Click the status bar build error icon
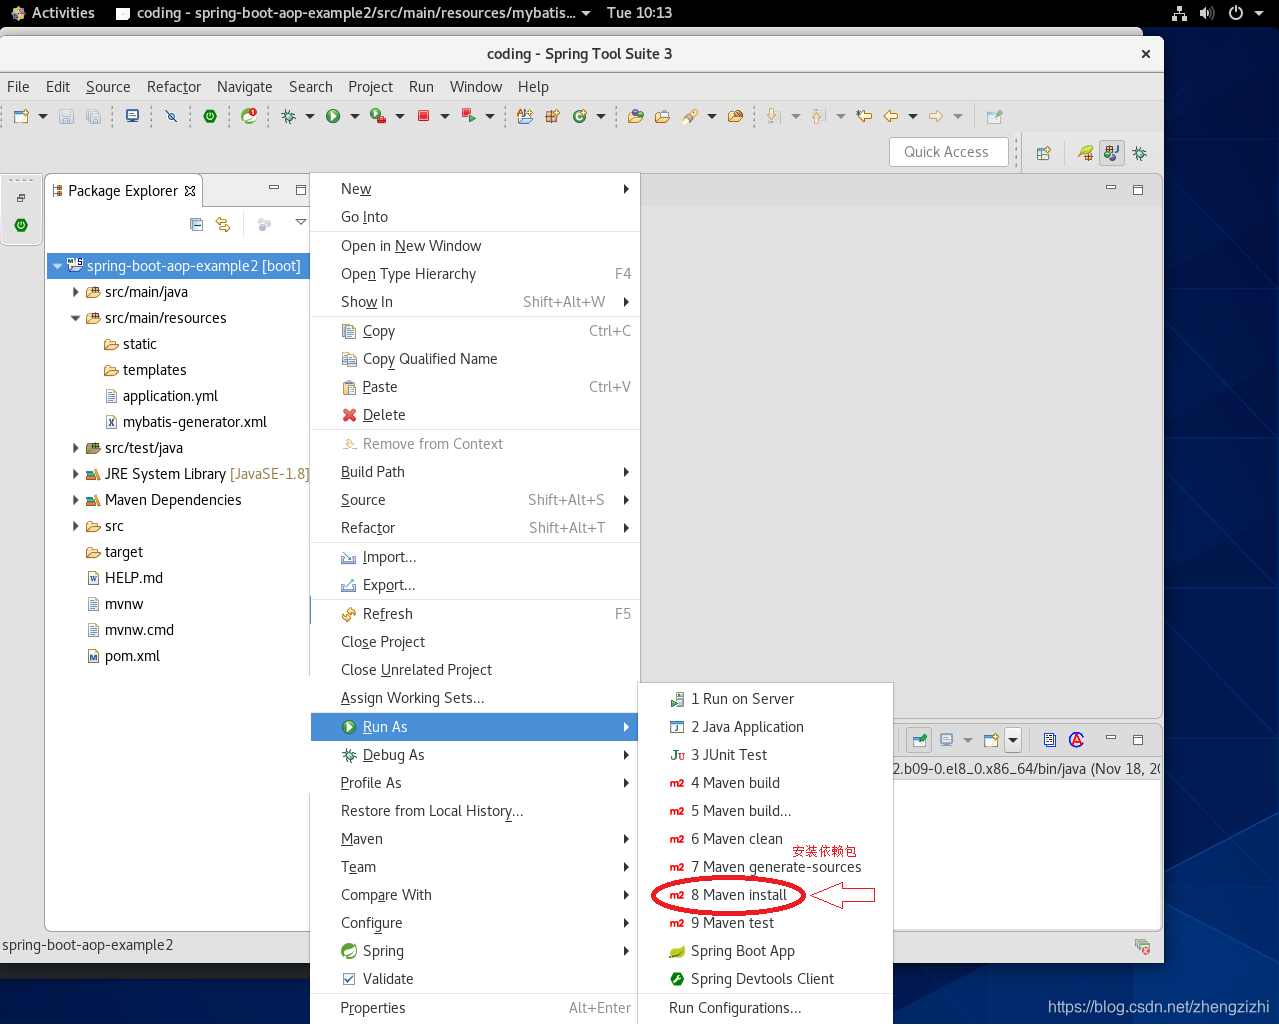The height and width of the screenshot is (1026, 1279). [1142, 946]
